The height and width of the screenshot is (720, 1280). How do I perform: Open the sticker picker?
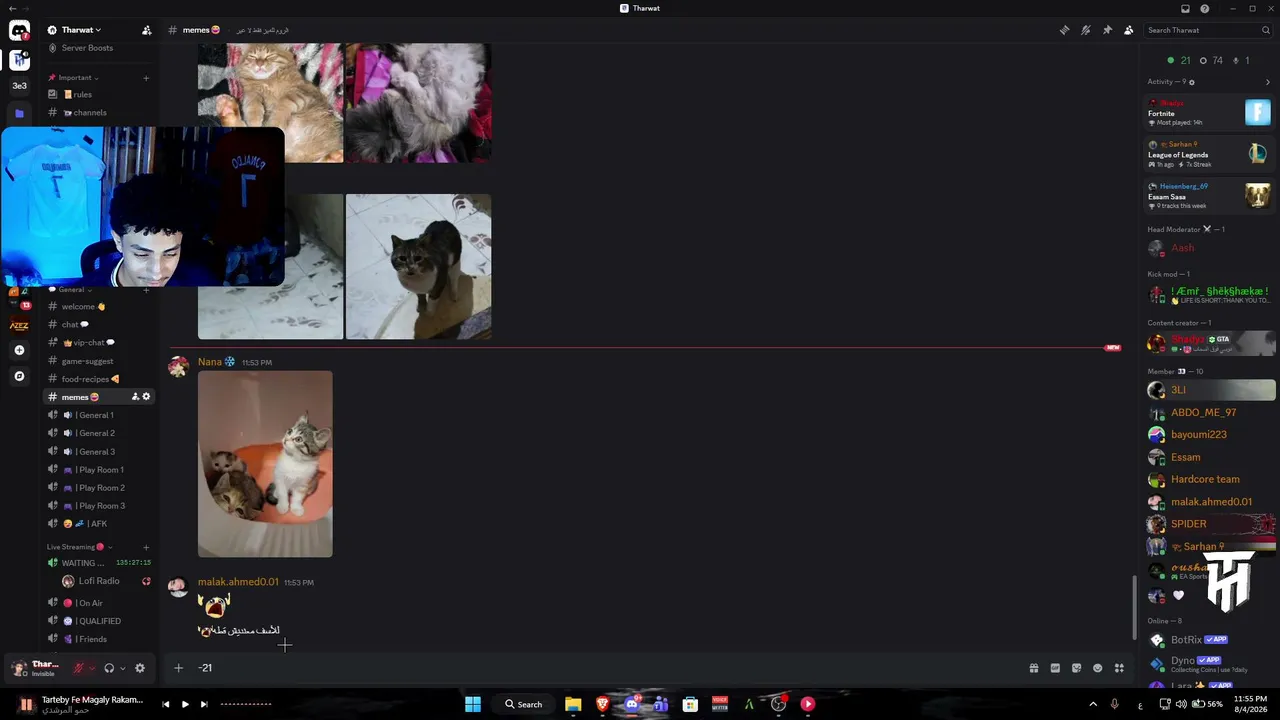click(x=1076, y=668)
